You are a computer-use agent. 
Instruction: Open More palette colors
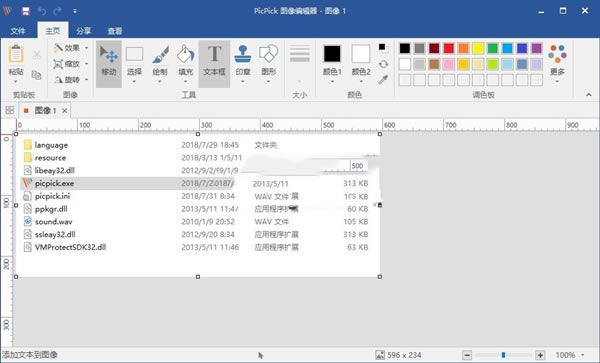558,63
